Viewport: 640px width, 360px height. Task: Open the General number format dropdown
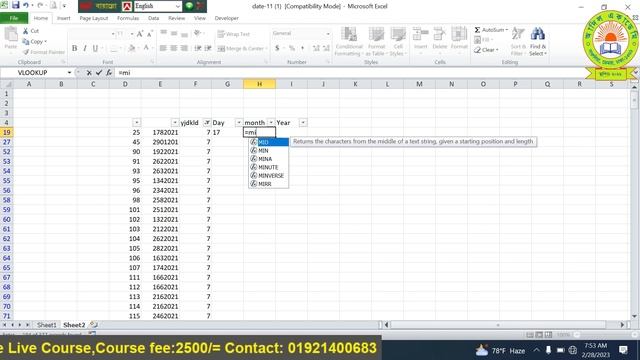click(x=328, y=33)
